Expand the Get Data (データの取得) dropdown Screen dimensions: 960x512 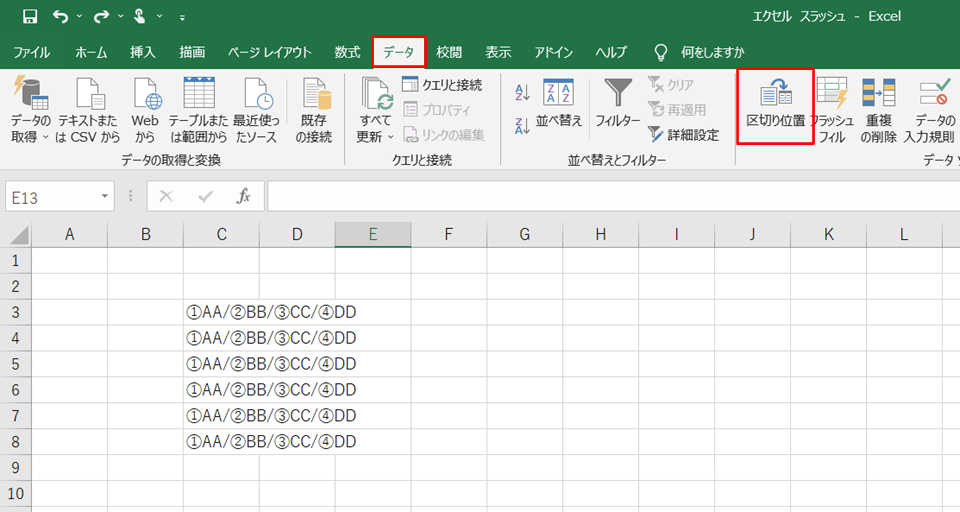pos(30,136)
